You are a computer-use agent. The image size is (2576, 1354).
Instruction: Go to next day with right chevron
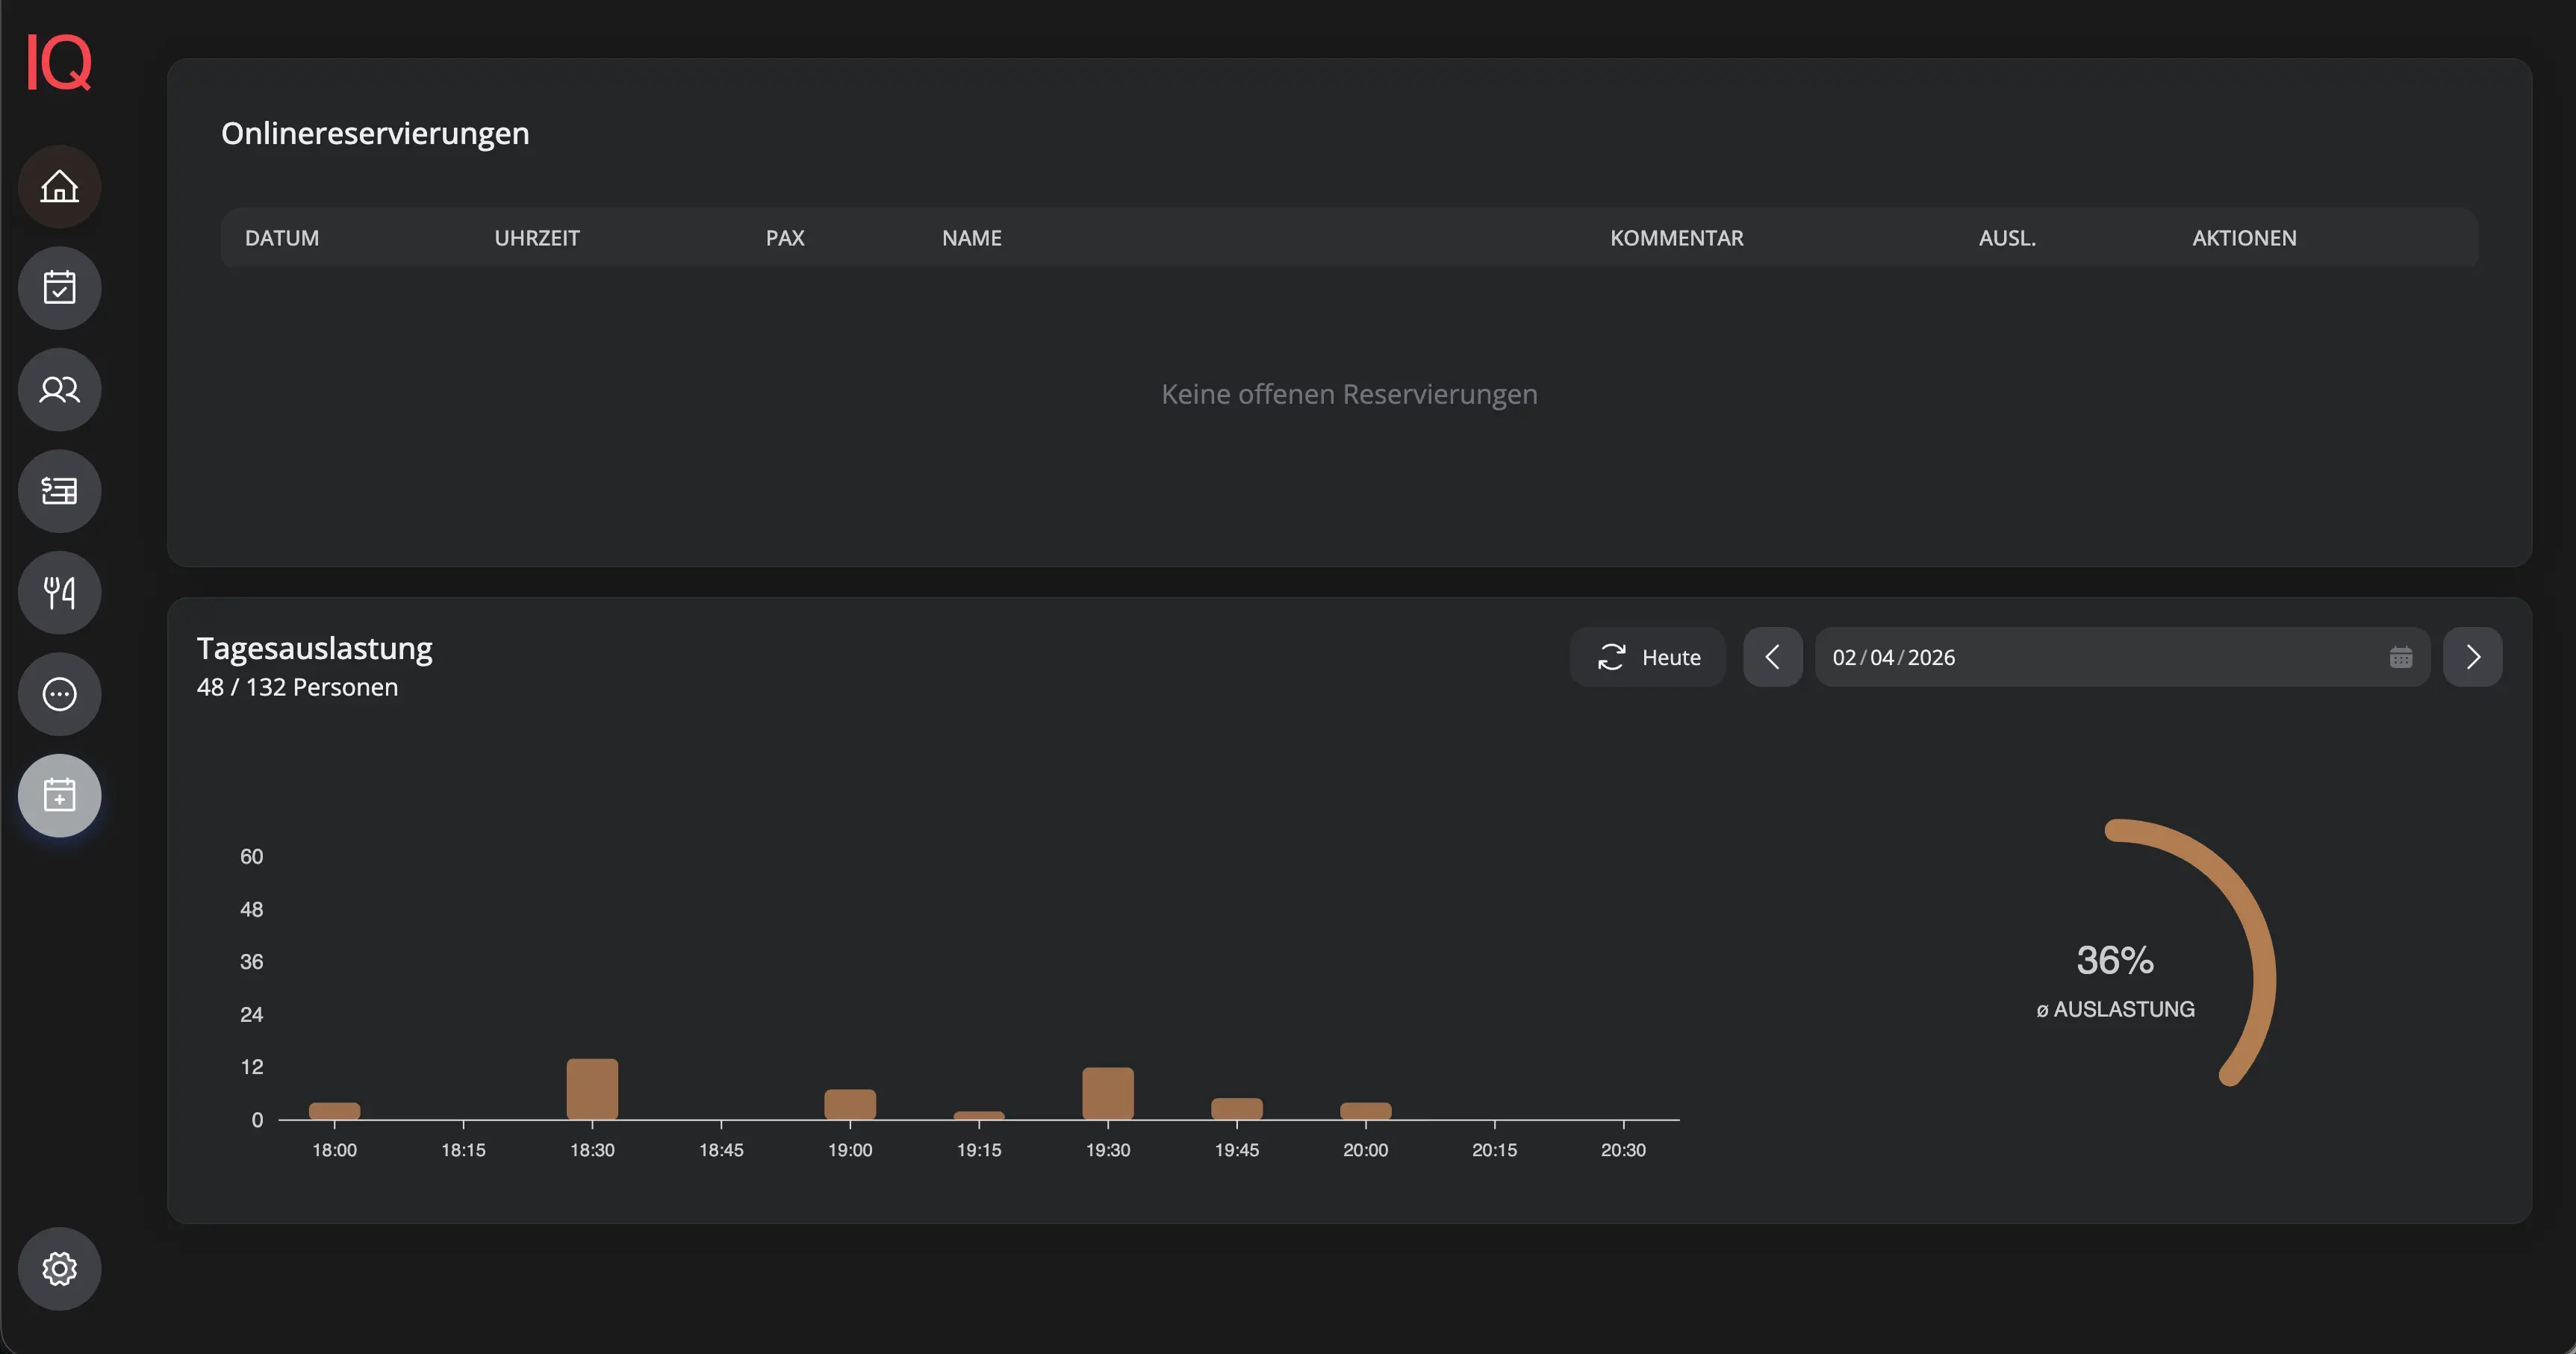tap(2472, 657)
